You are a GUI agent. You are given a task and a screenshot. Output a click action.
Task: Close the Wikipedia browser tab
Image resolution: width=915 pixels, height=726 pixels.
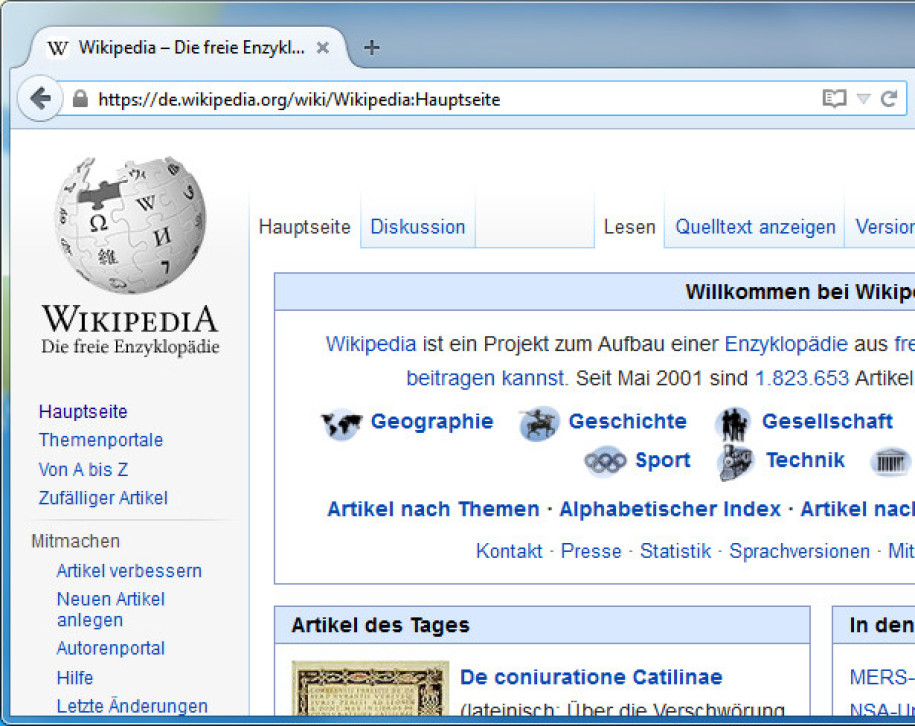pos(323,48)
